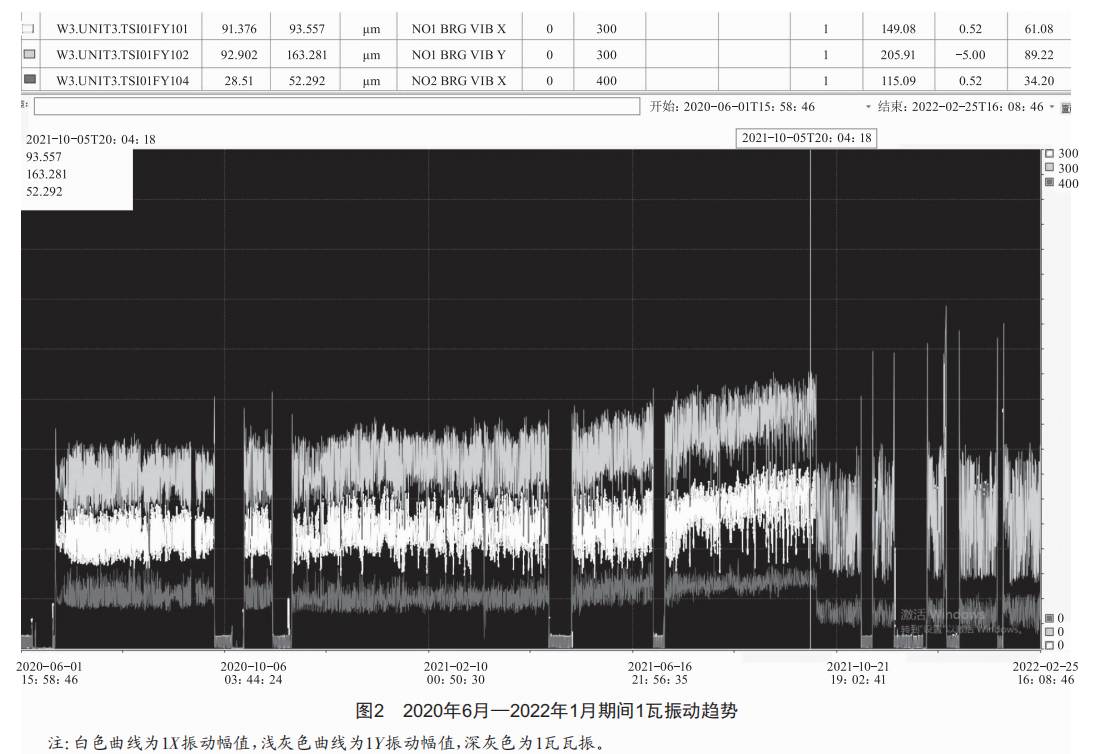1096x754 pixels.
Task: Toggle the top-right dark axis marker labeled 400
Action: point(1049,183)
